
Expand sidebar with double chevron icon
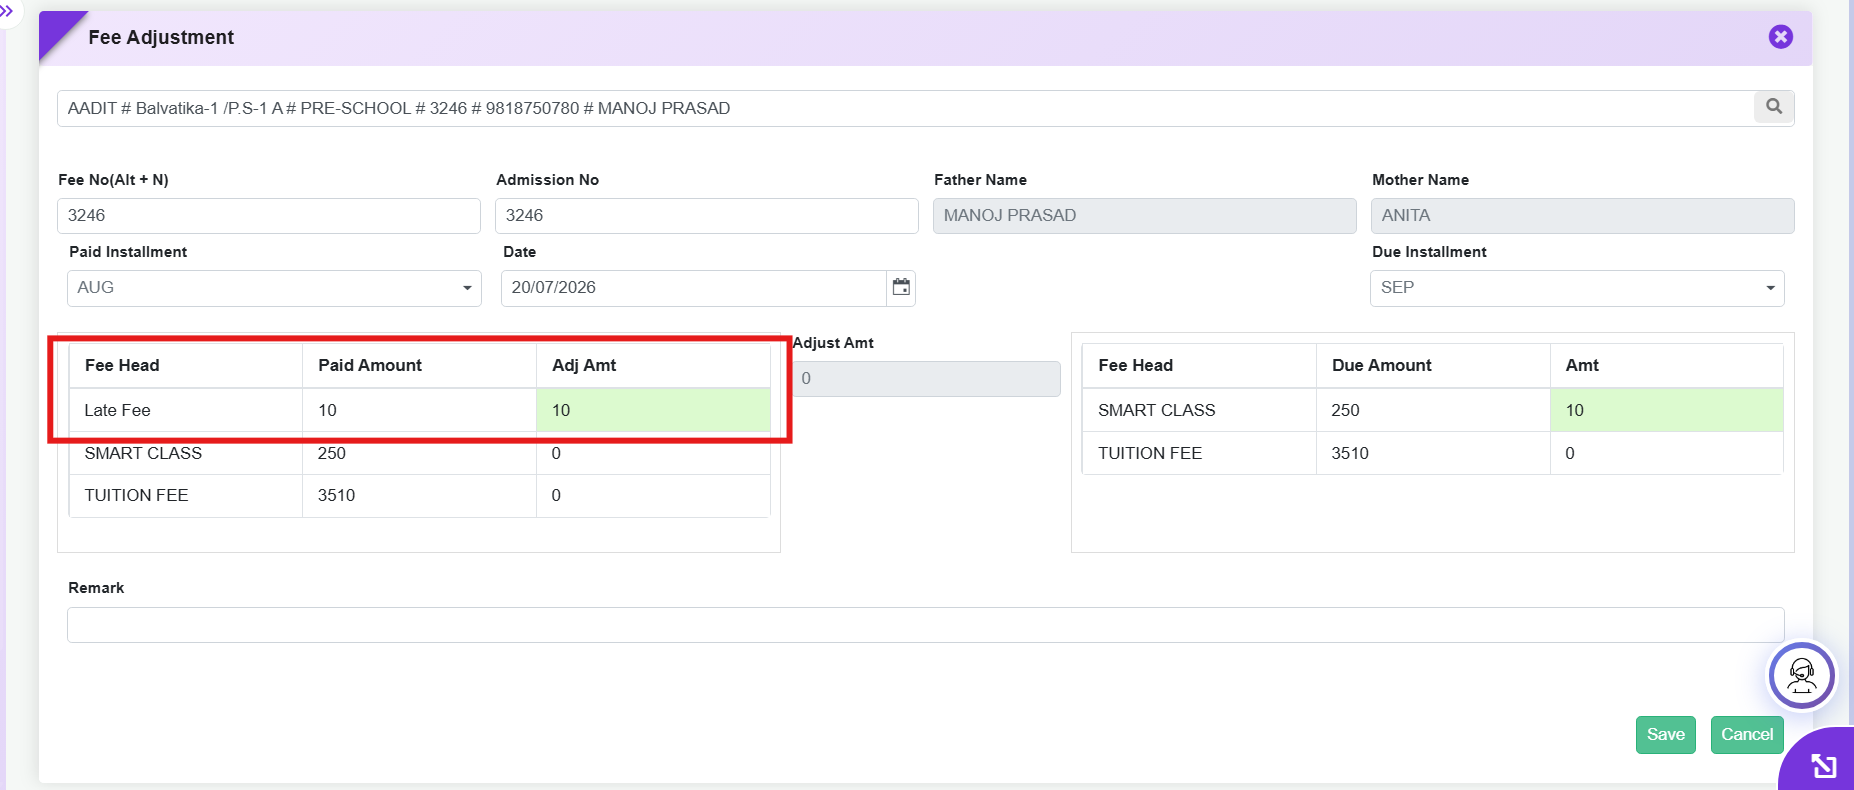[6, 11]
